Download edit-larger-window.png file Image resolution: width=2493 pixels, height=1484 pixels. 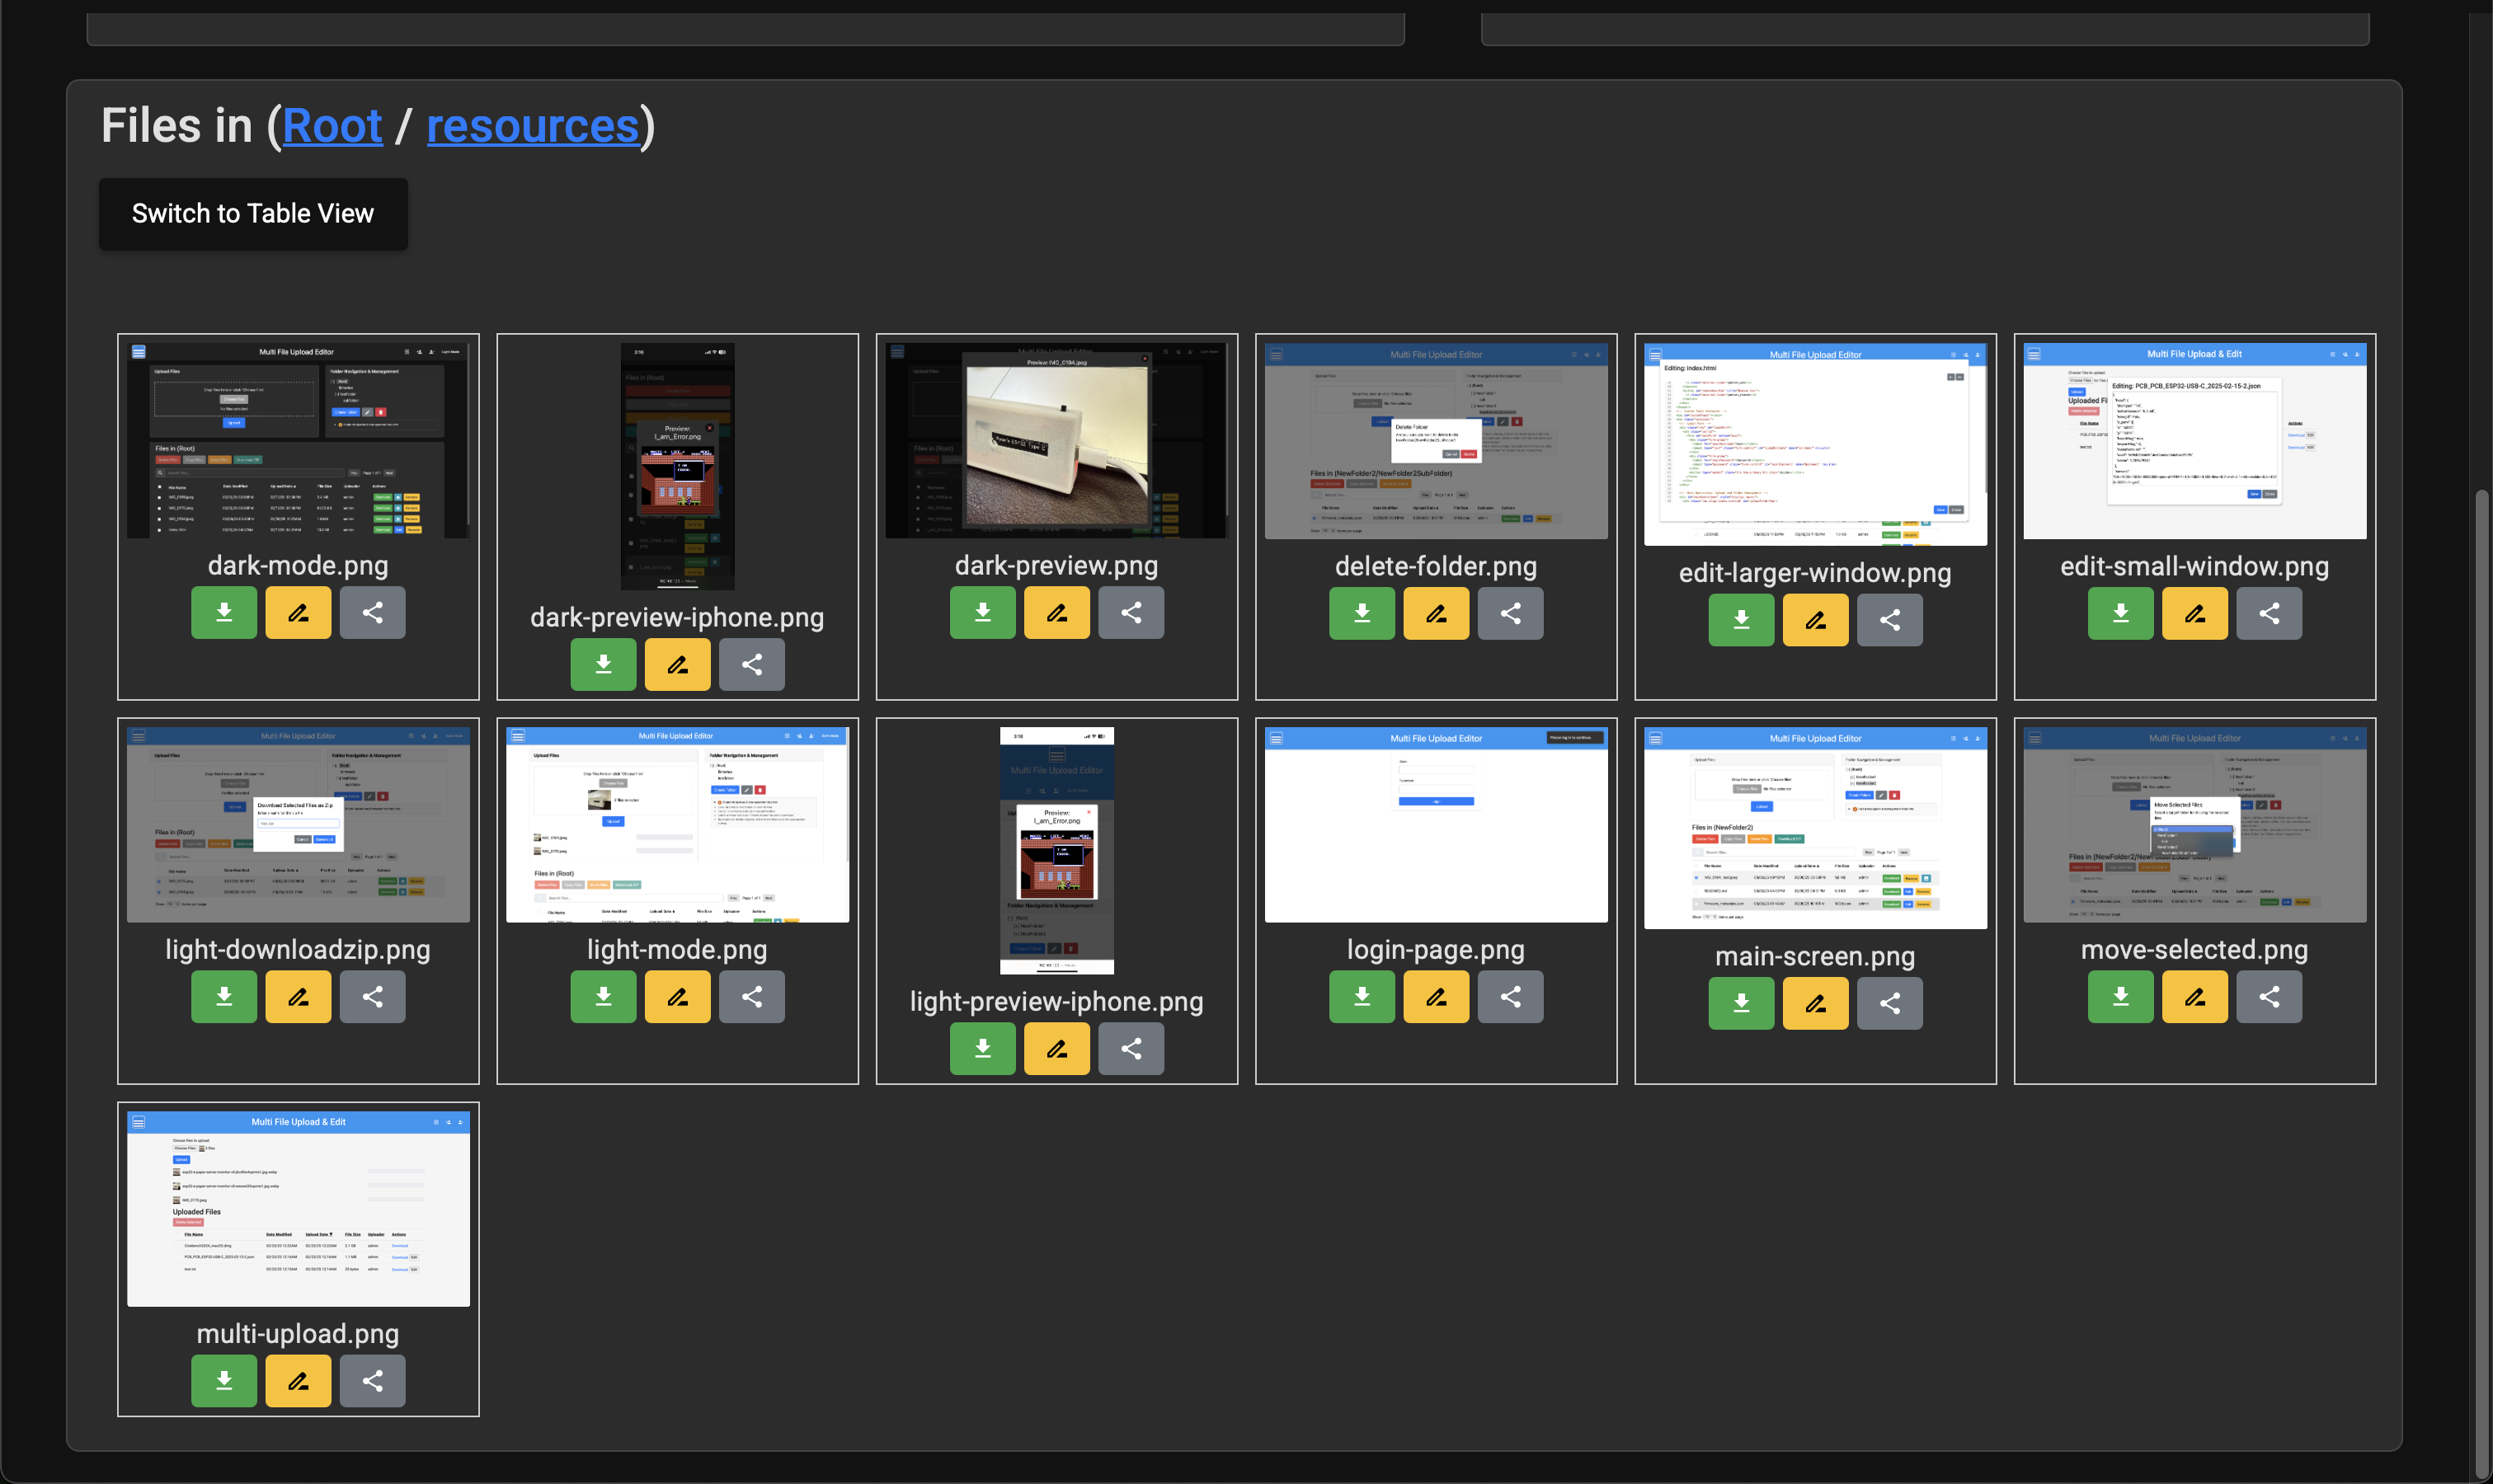coord(1741,619)
